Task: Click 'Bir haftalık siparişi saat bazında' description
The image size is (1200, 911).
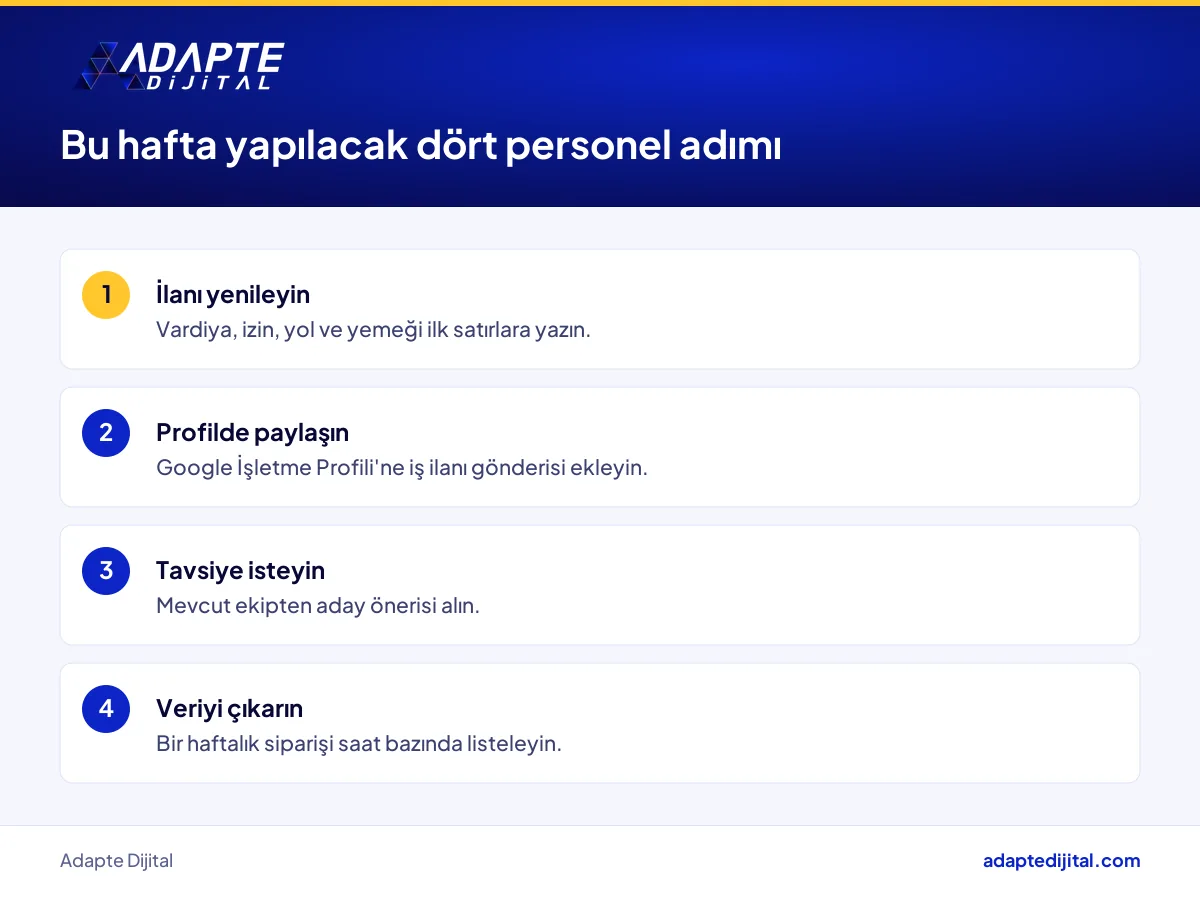Action: pos(359,744)
